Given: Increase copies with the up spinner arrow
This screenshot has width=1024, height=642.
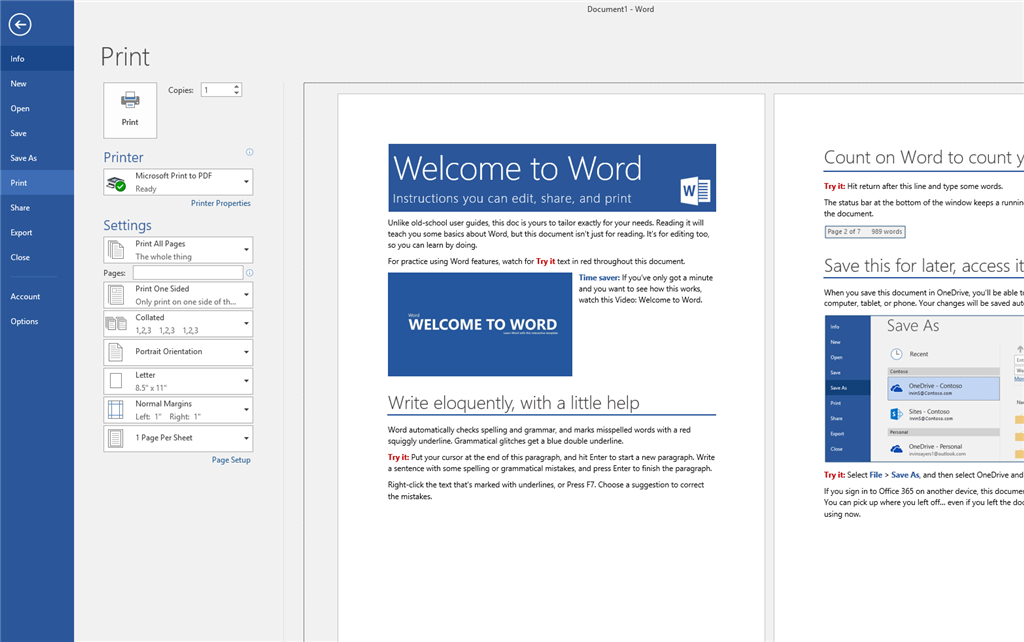Looking at the screenshot, I should pos(236,86).
